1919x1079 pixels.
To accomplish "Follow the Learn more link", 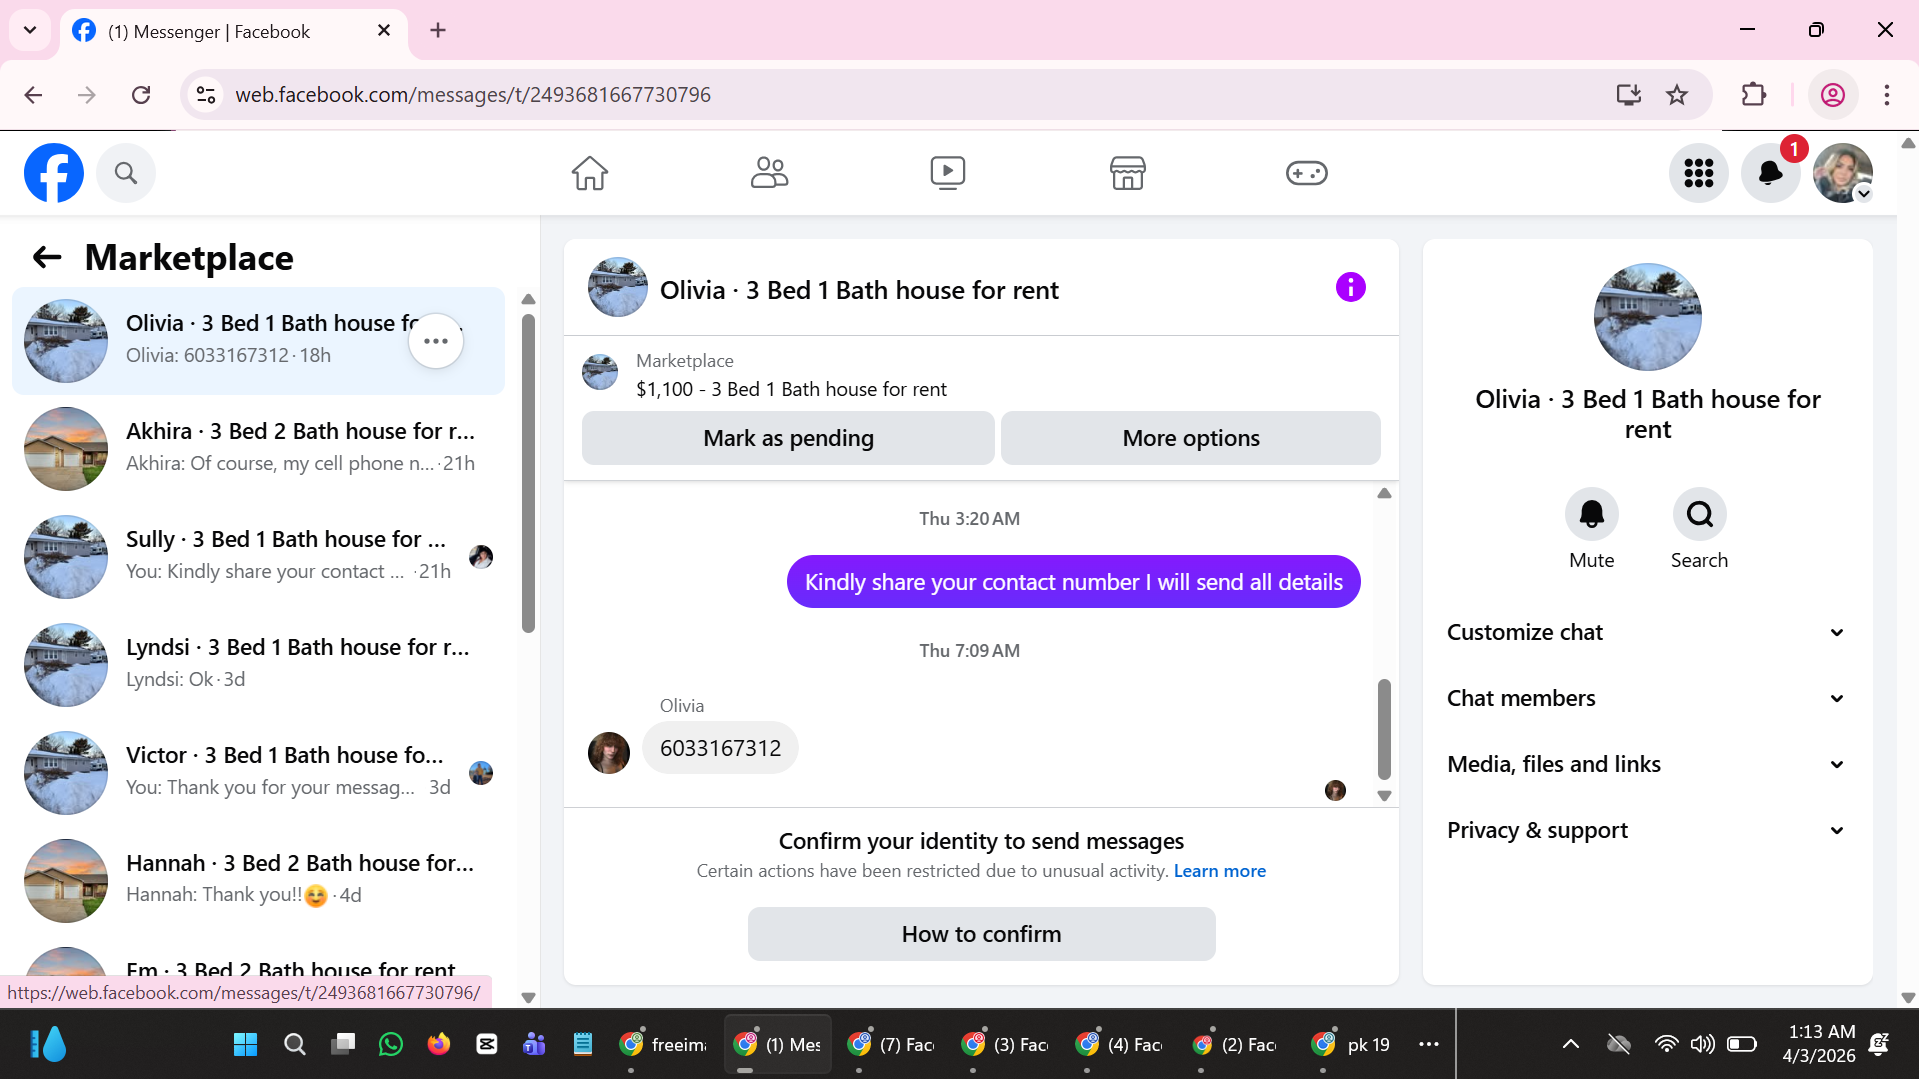I will (x=1219, y=871).
